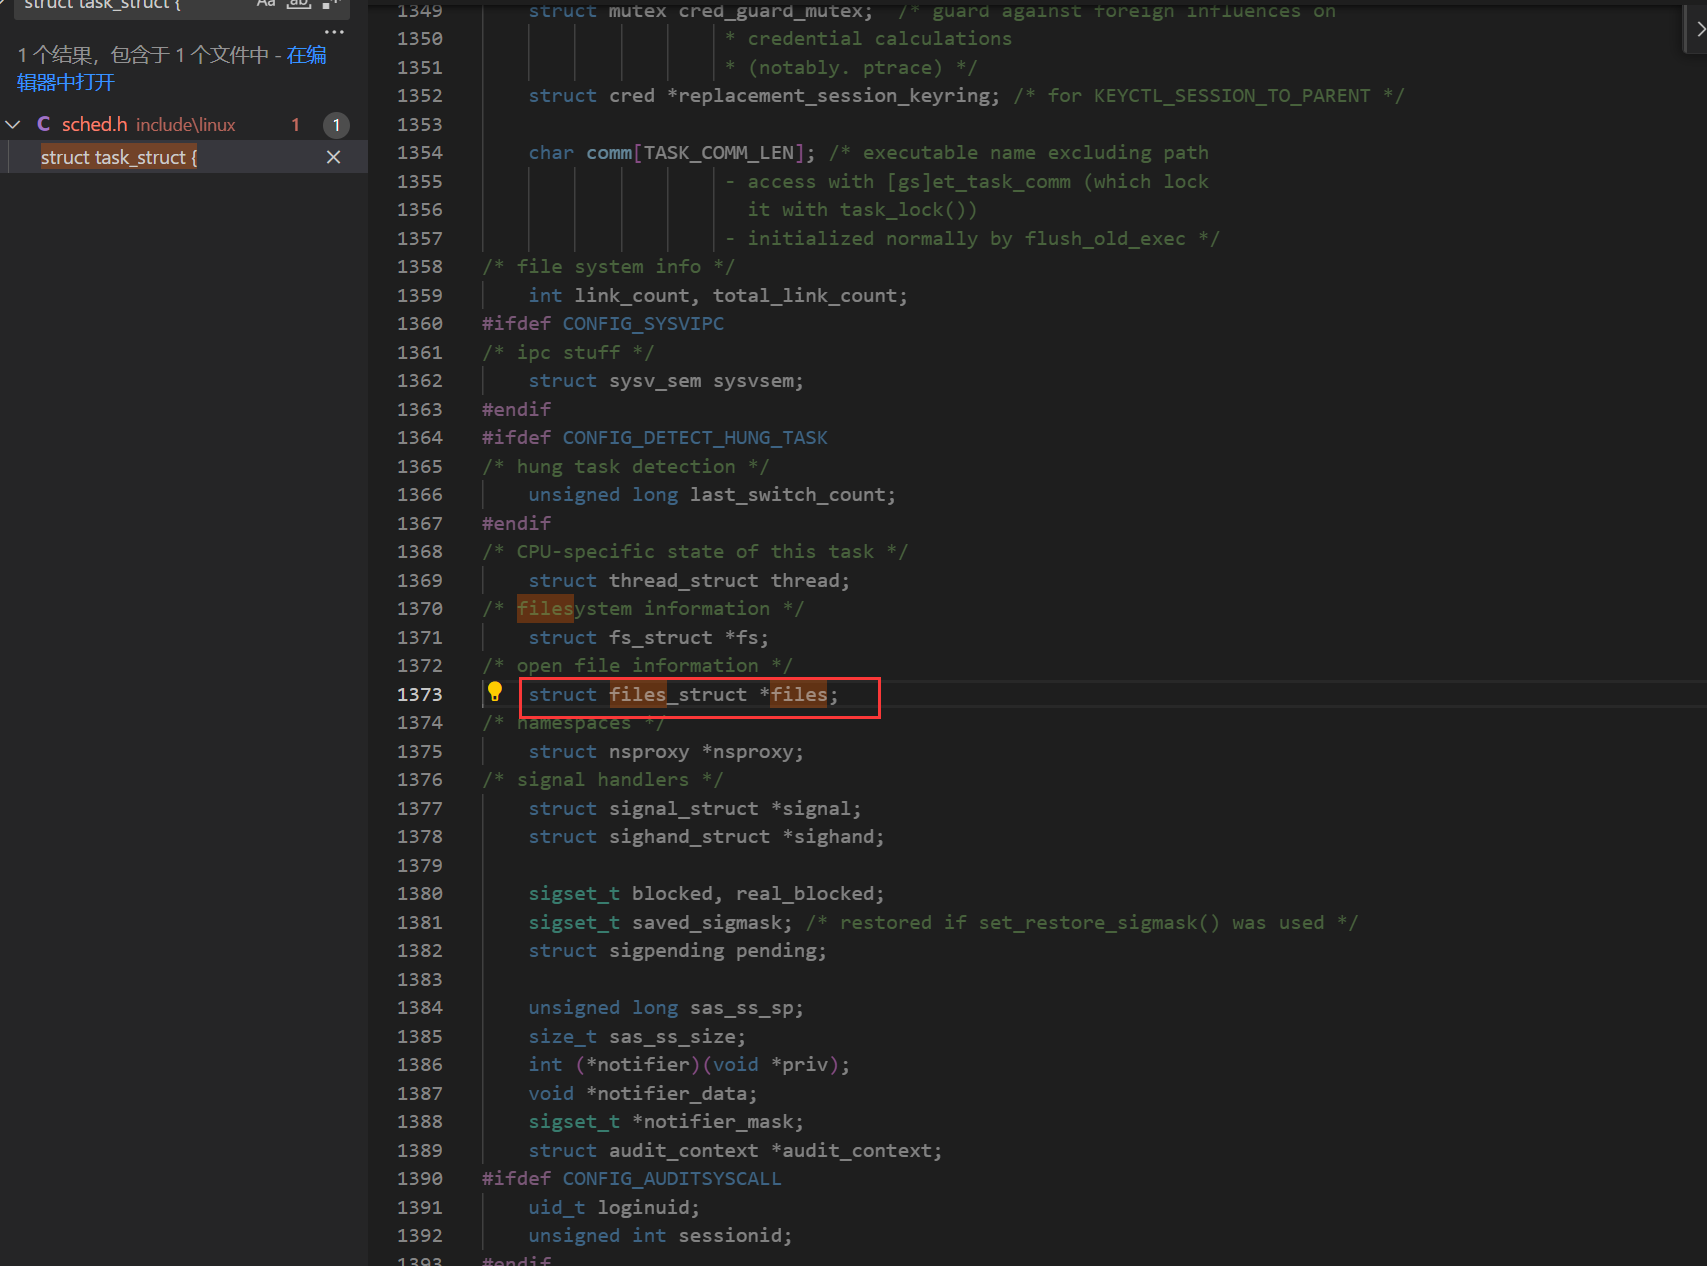
Task: Click 'link_count, total_link_count' on line 1359
Action: tap(735, 296)
